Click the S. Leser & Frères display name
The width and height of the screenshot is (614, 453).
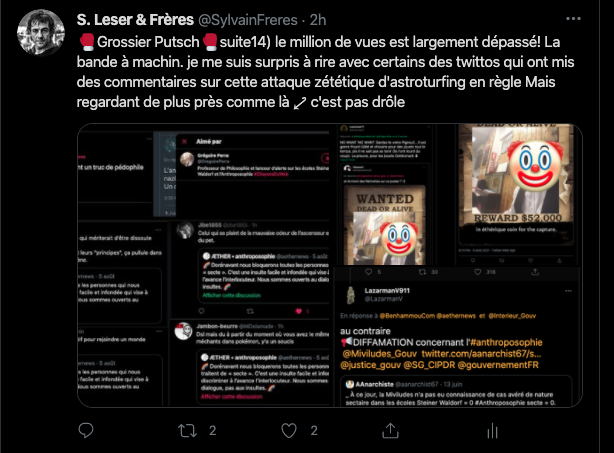tap(135, 20)
